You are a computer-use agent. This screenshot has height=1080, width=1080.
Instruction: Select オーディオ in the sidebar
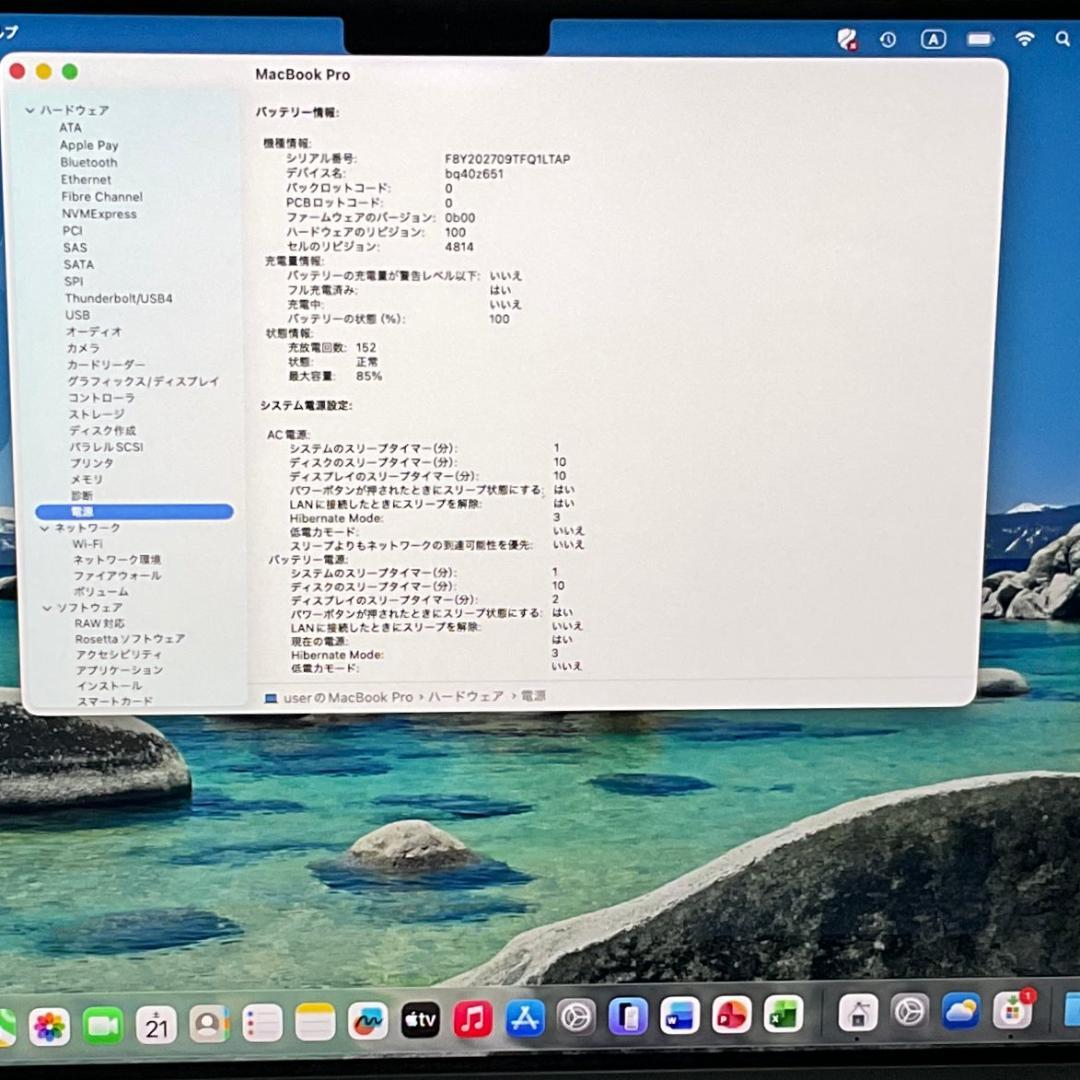pos(94,332)
